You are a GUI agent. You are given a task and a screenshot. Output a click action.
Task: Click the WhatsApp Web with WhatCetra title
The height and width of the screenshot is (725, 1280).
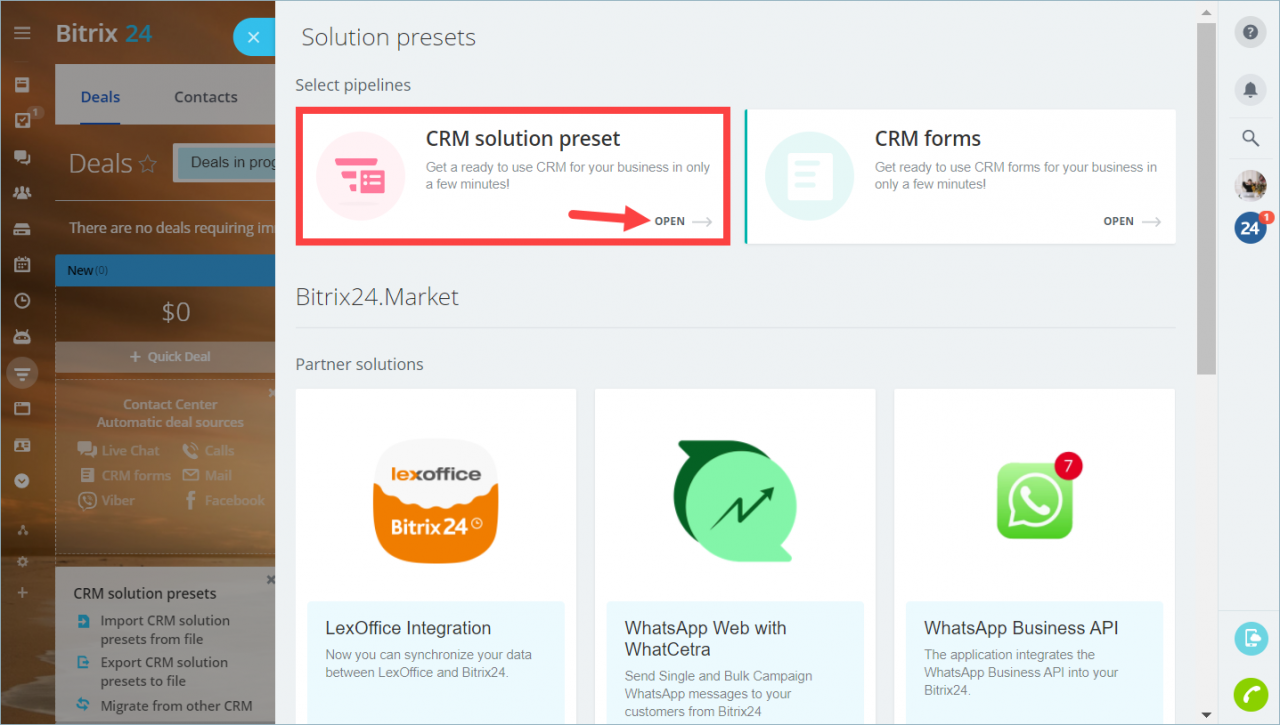click(706, 639)
